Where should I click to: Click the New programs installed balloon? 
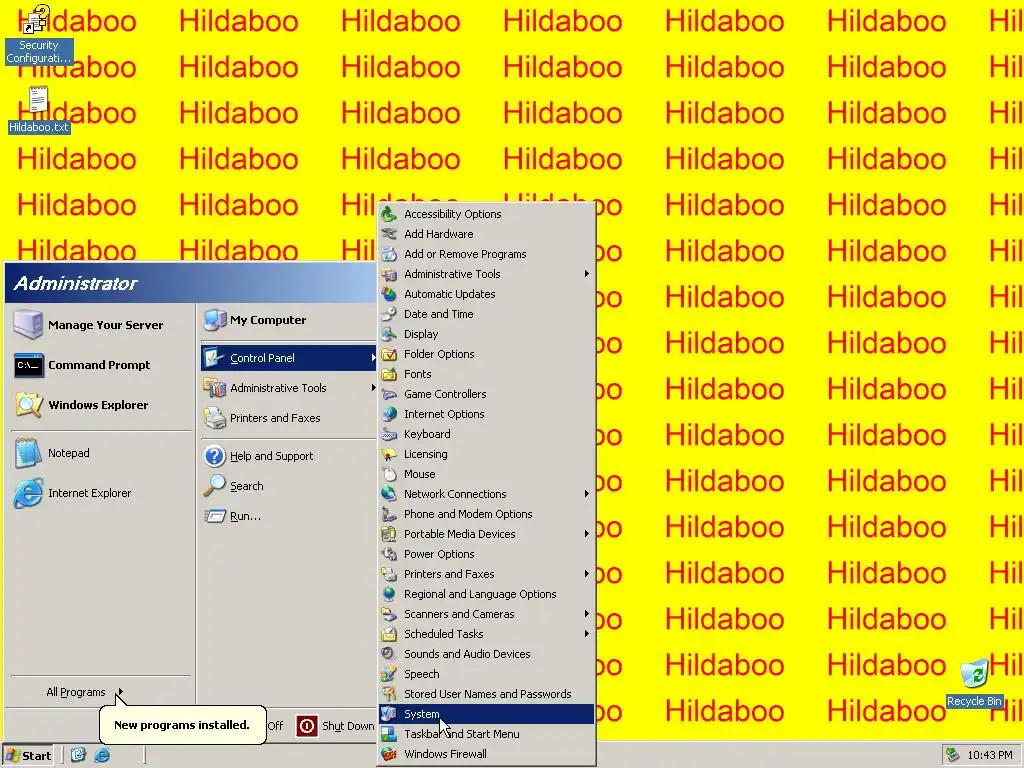point(182,724)
